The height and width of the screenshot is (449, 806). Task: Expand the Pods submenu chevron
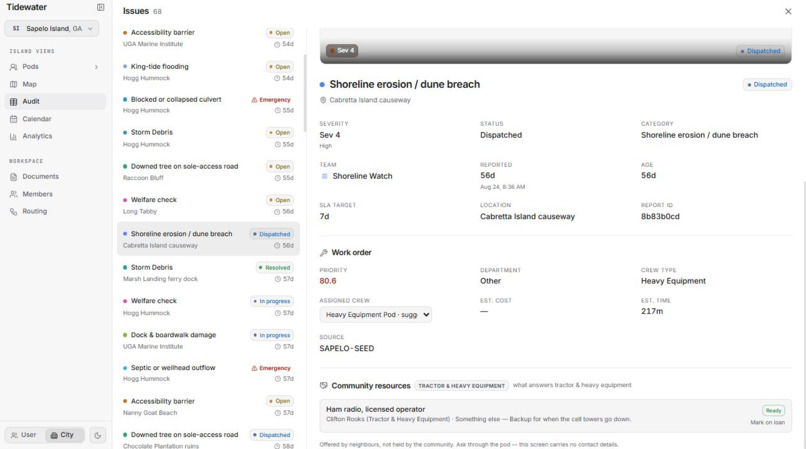coord(96,67)
